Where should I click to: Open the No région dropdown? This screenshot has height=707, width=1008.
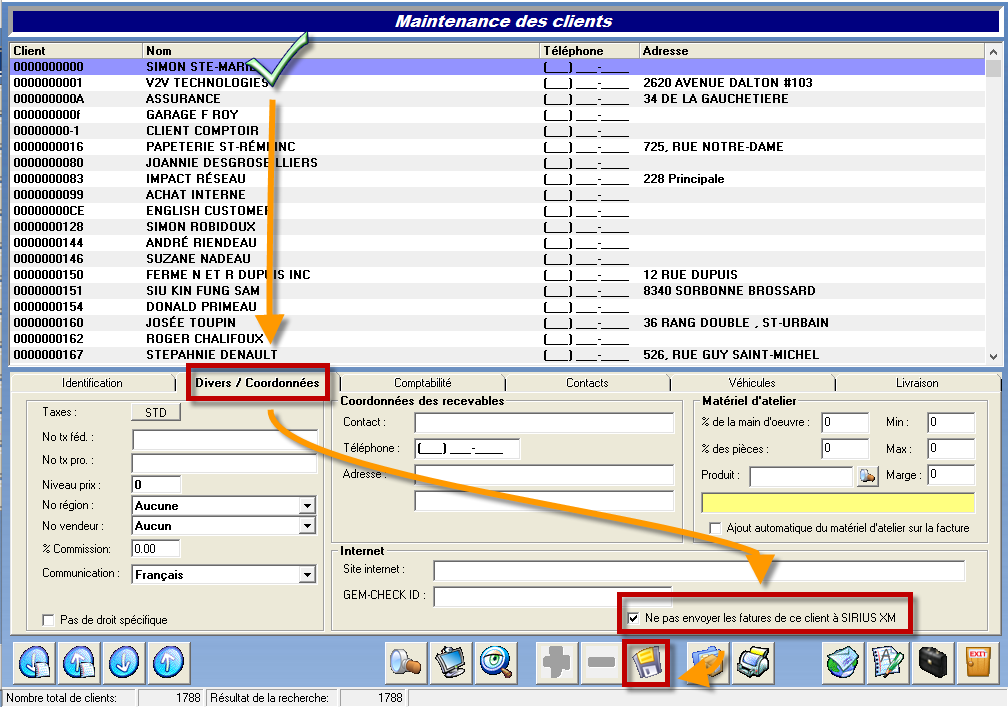pos(307,506)
